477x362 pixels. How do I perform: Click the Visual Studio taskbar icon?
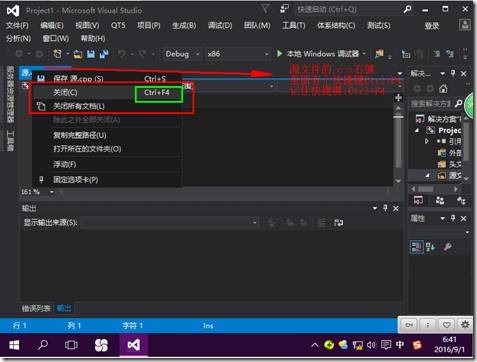click(x=133, y=345)
